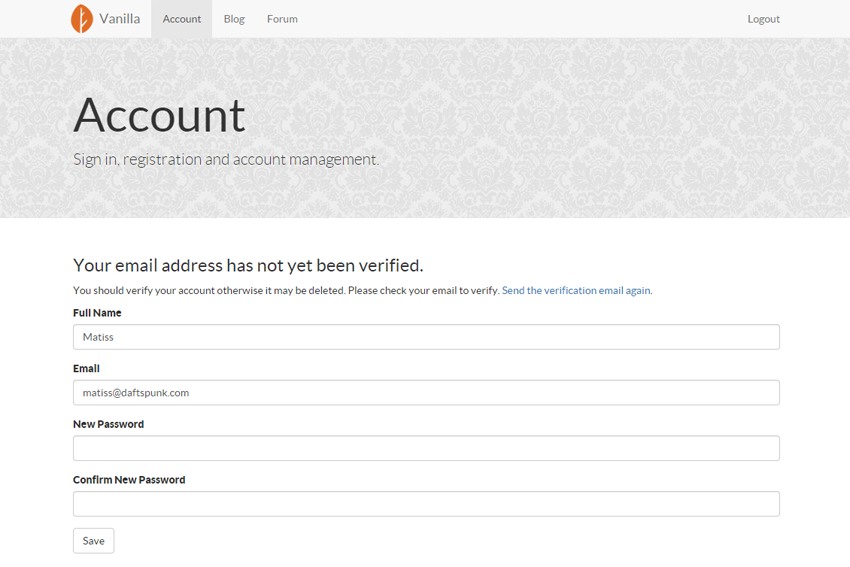Open the Forum navigation link
850x567 pixels.
282,19
